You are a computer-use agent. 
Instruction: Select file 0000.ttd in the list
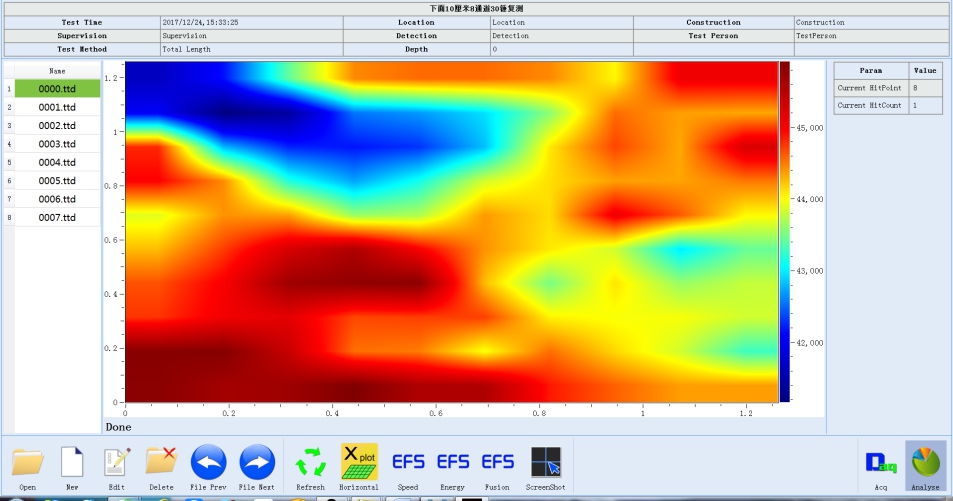pyautogui.click(x=57, y=89)
